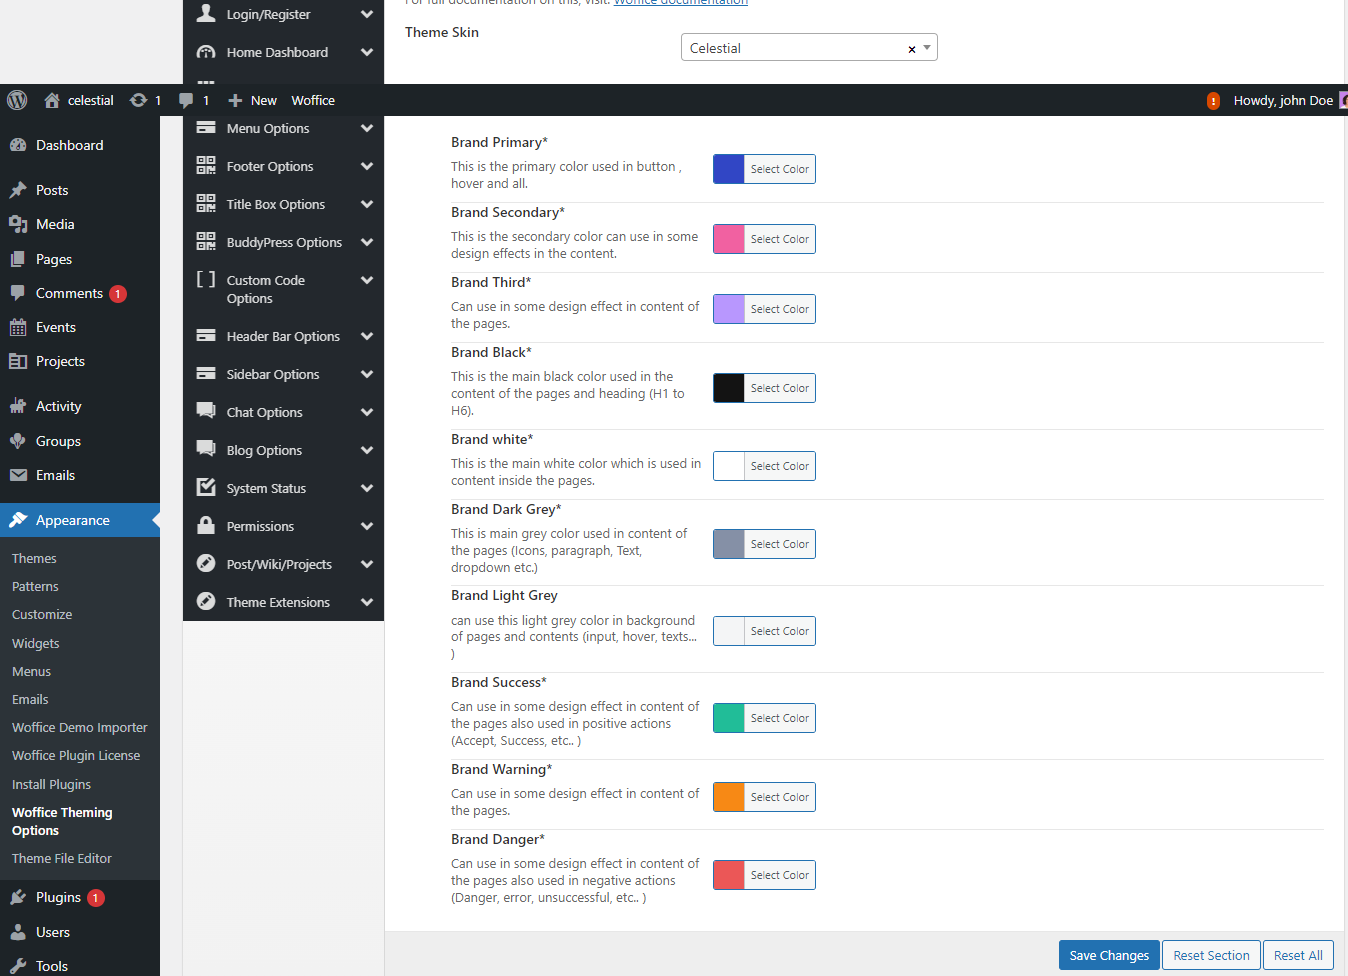This screenshot has width=1348, height=976.
Task: Open the Theme Skin Celestial dropdown
Action: coord(798,48)
